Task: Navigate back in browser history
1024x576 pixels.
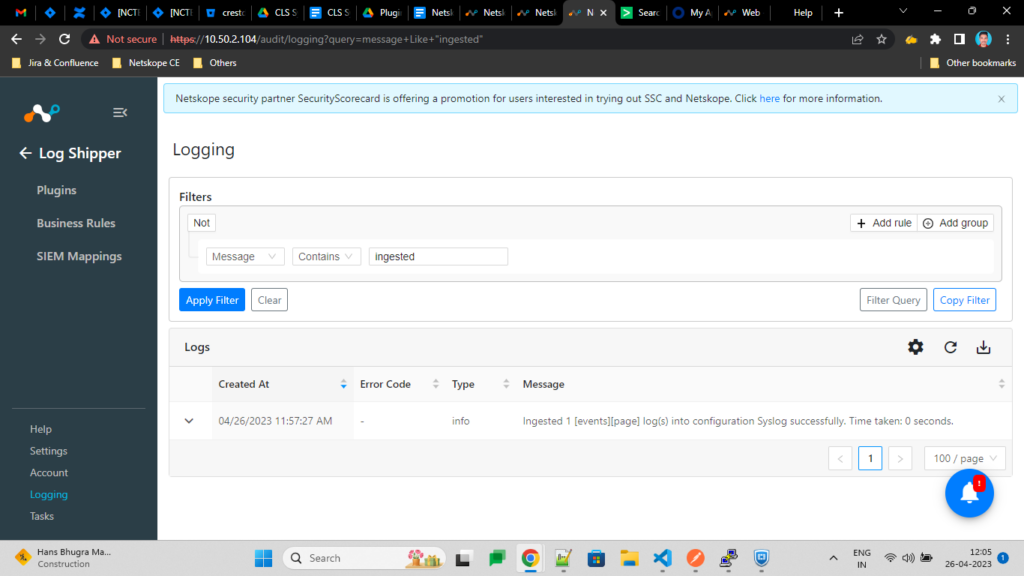Action: click(x=16, y=39)
